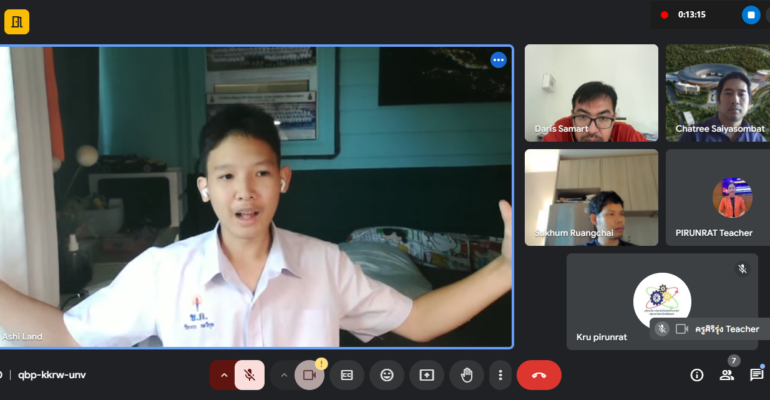Open options on Ashi Land's video tile
The image size is (770, 400).
(498, 60)
